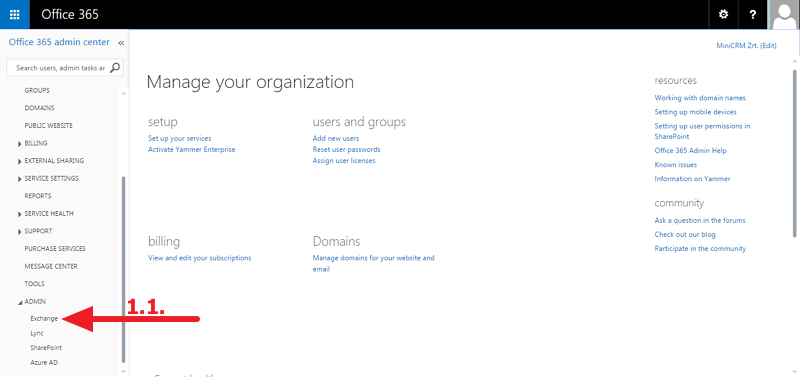800x377 pixels.
Task: Click Ask a question in the forums
Action: tap(700, 220)
